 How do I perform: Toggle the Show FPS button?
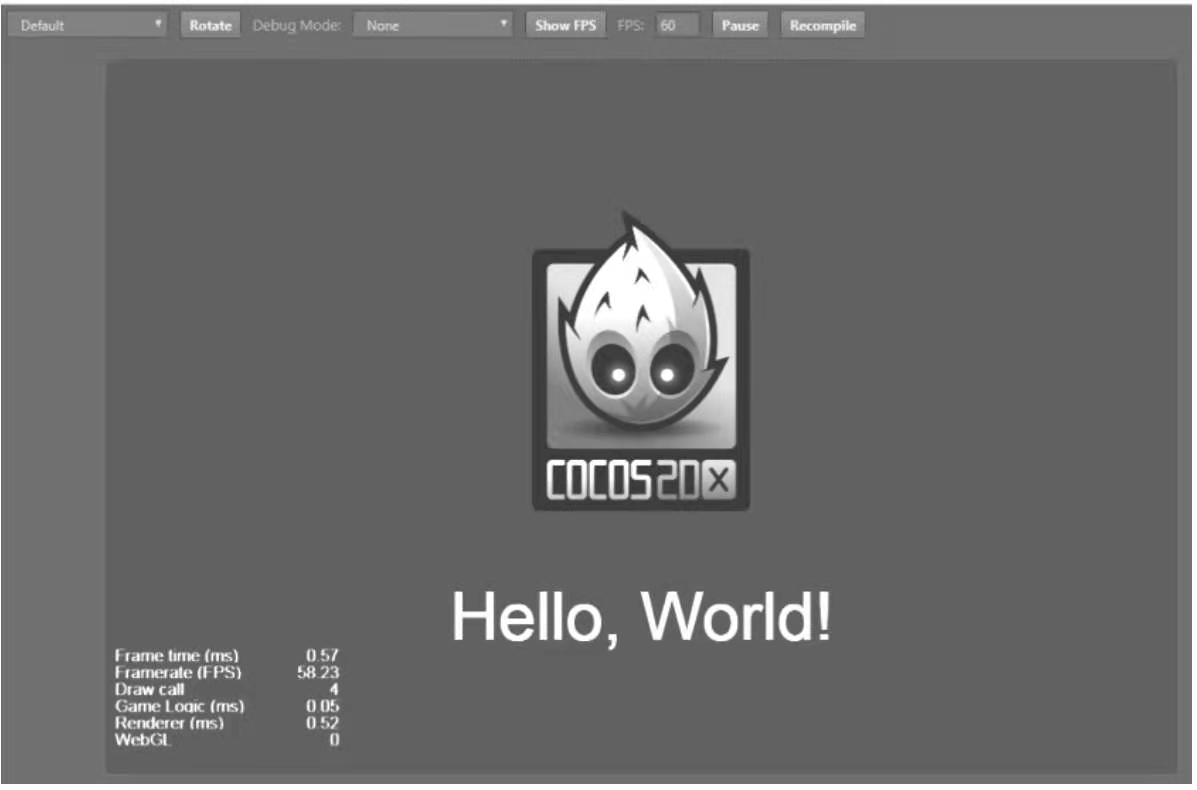point(566,25)
